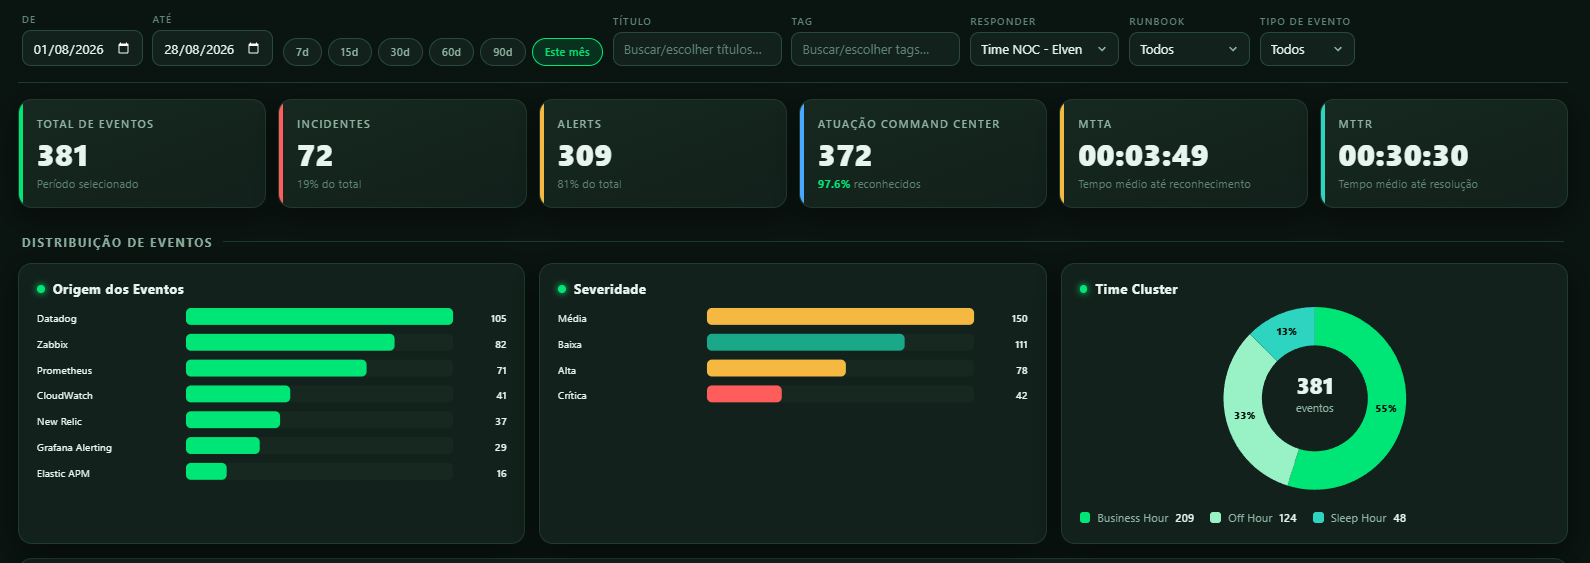
Task: Click the 19% do total text
Action: point(329,184)
